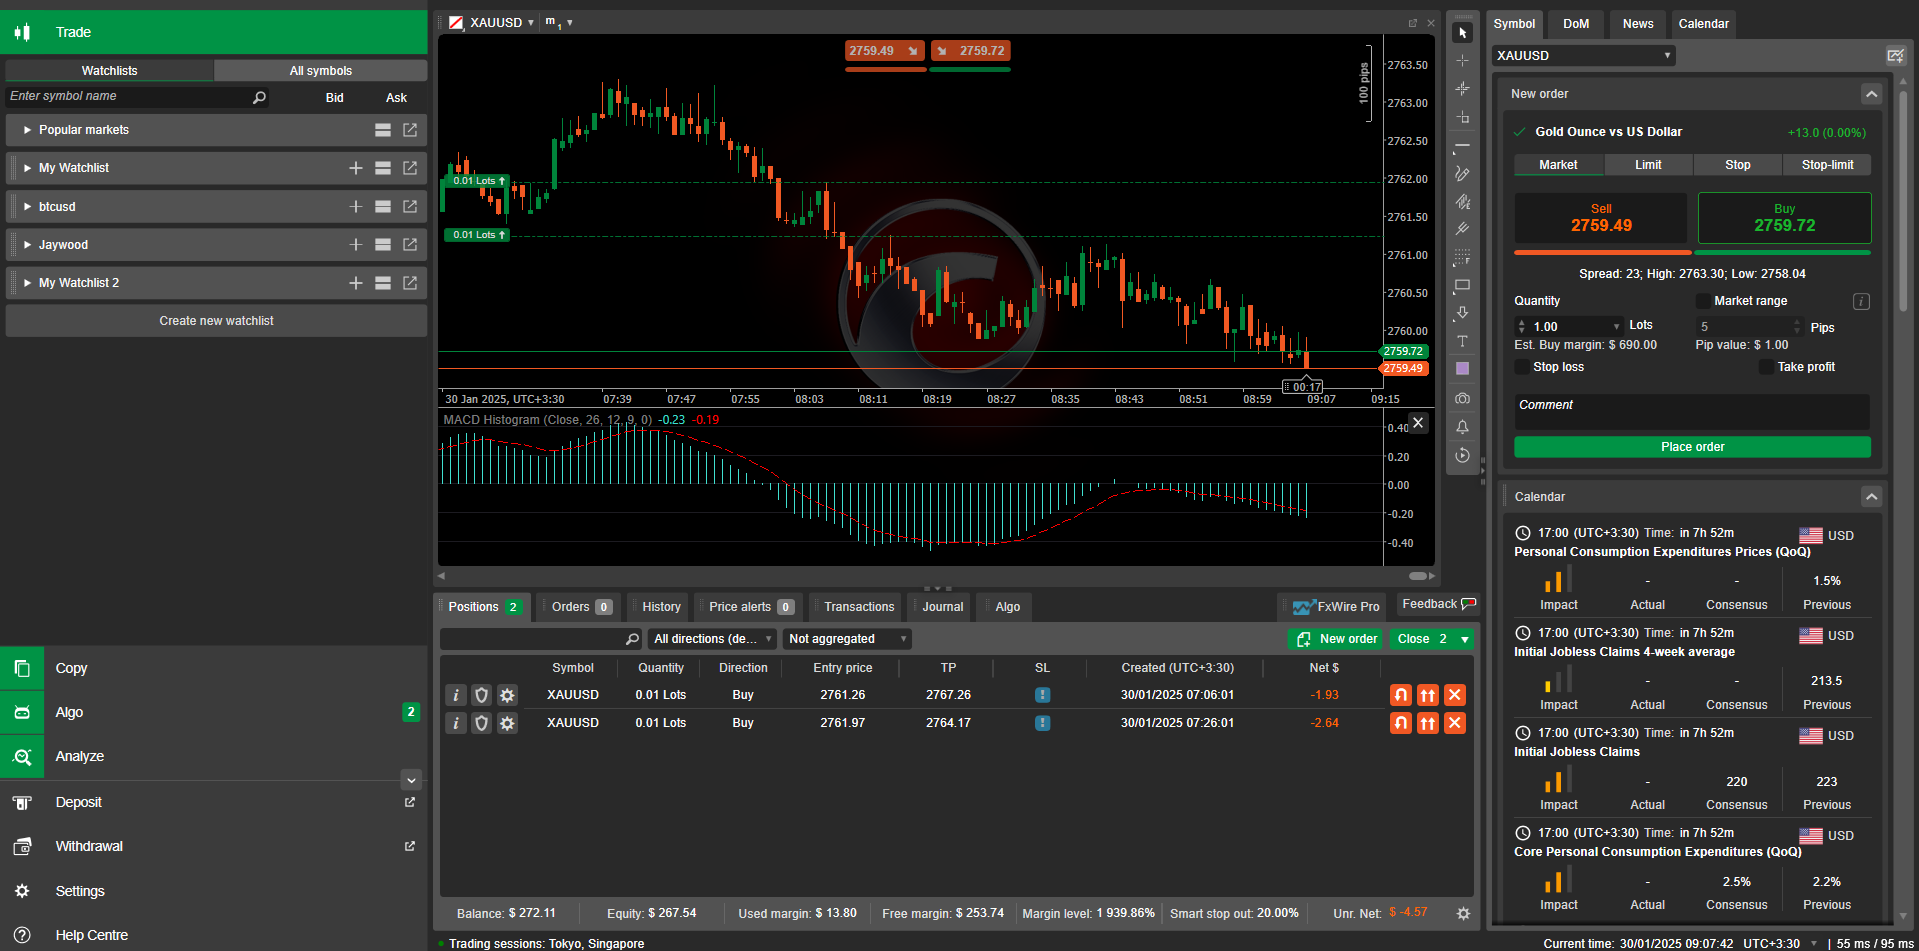Image resolution: width=1919 pixels, height=951 pixels.
Task: Click the green Place order button
Action: tap(1692, 447)
